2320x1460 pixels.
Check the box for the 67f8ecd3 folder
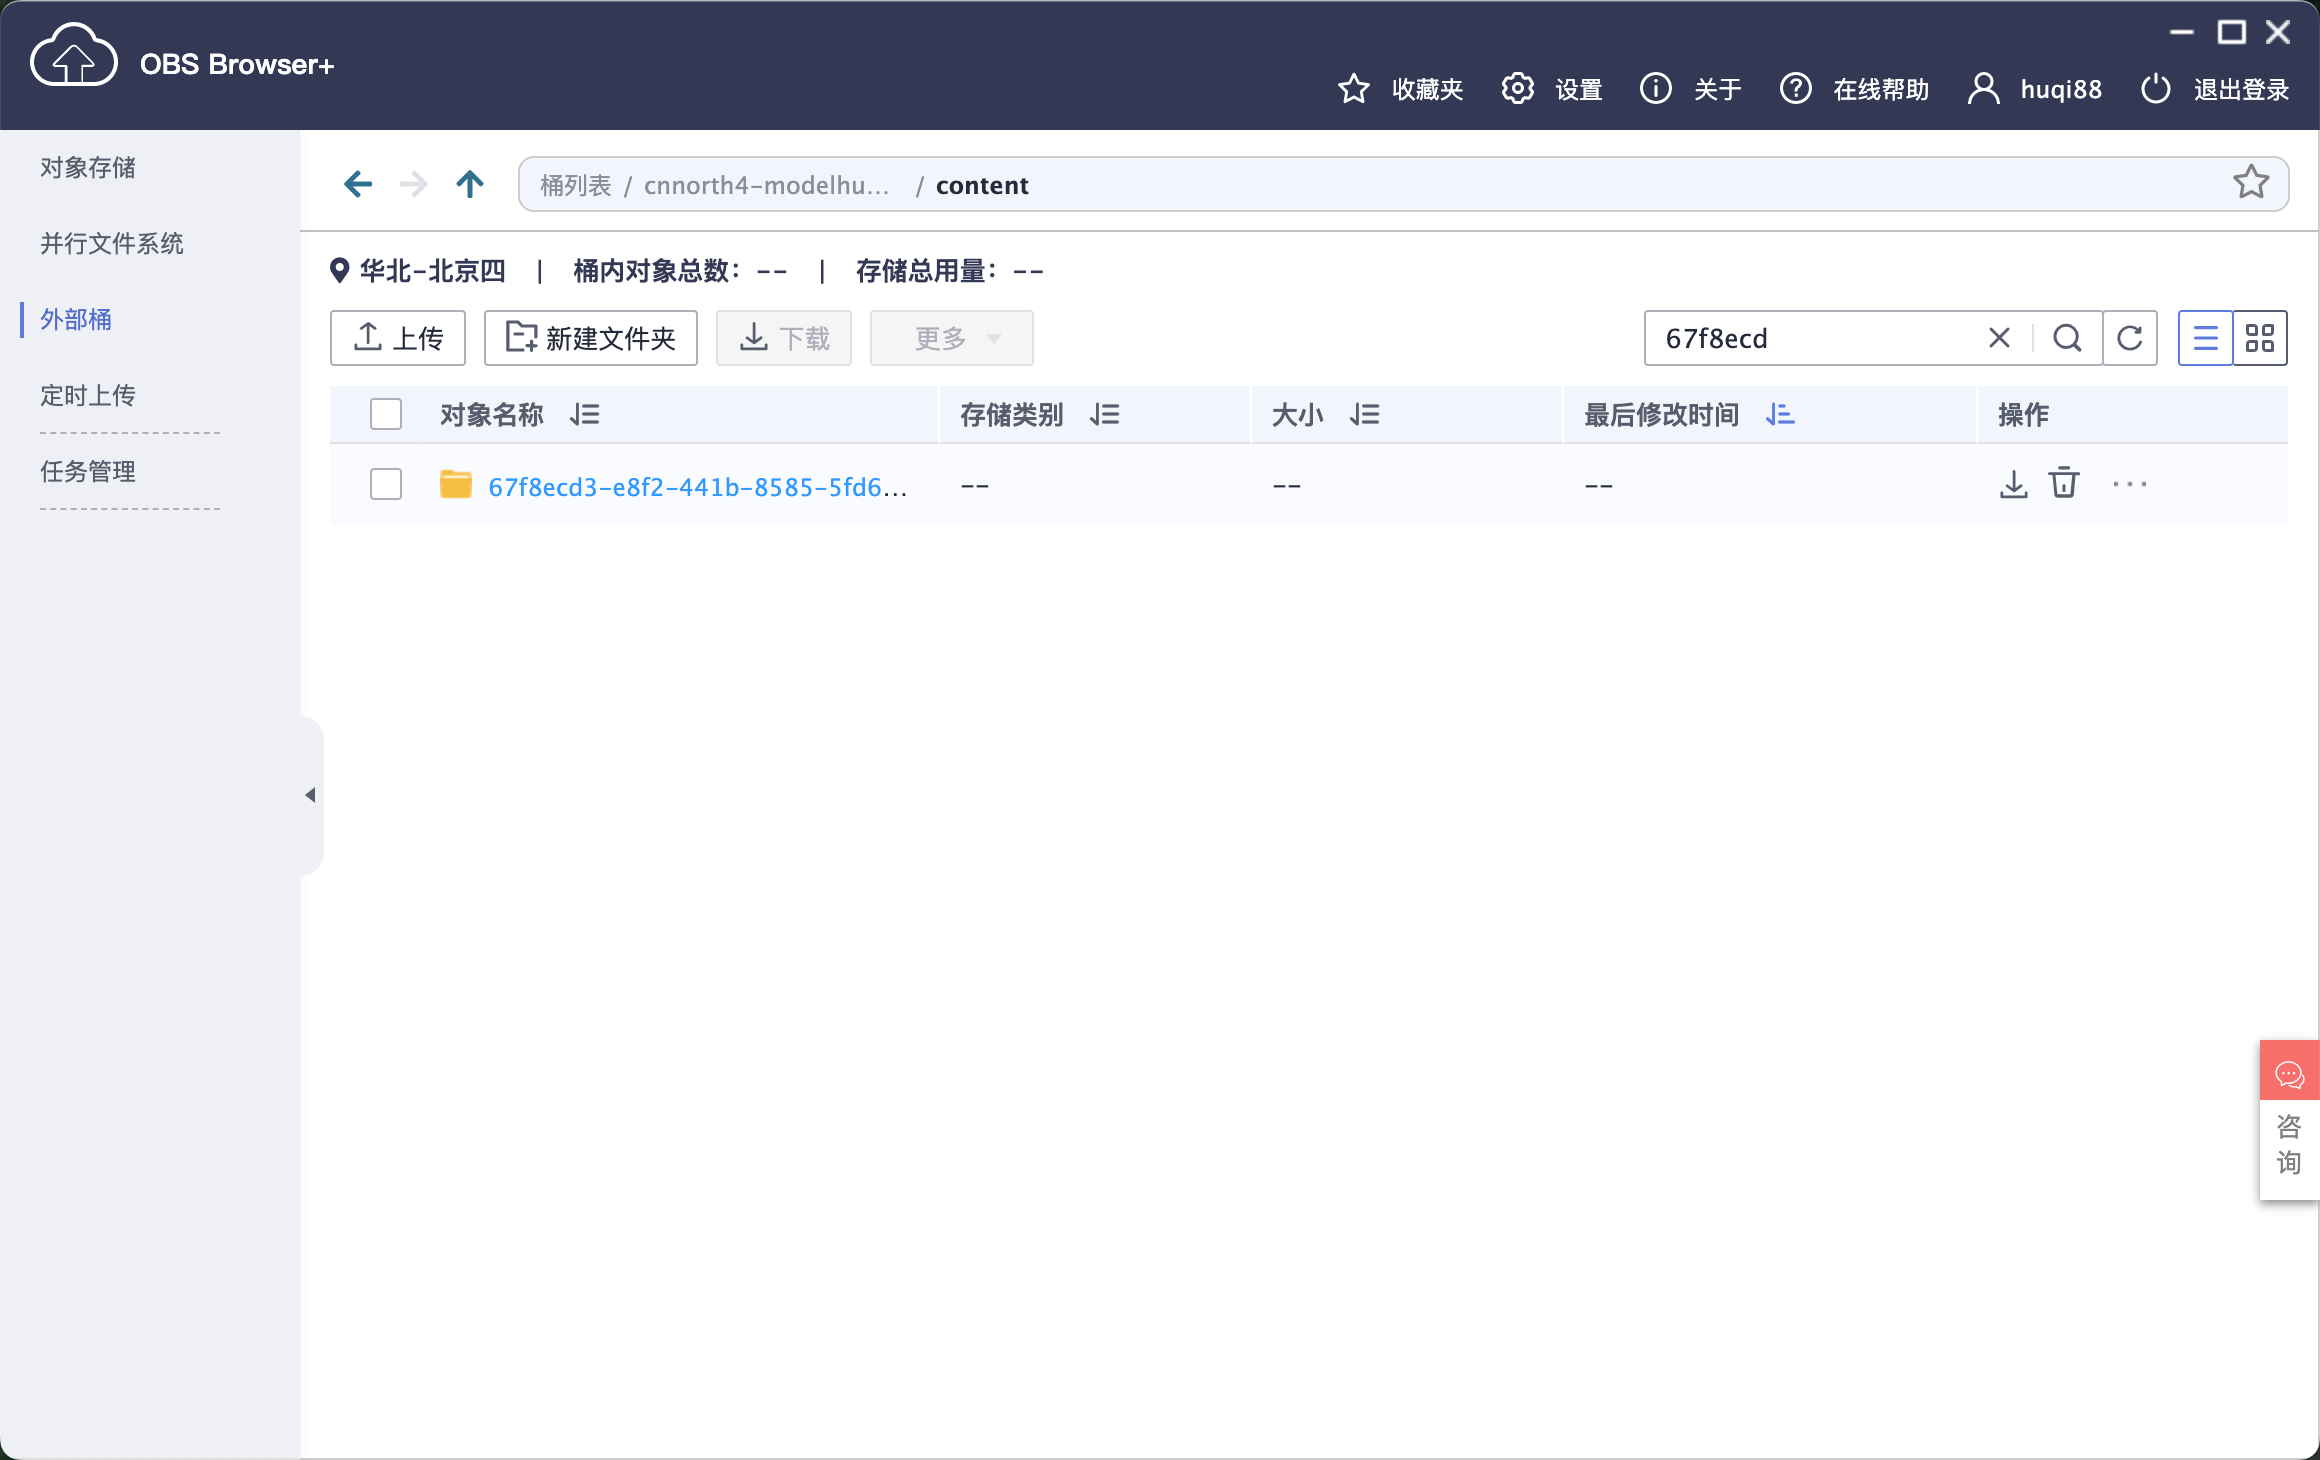coord(386,485)
